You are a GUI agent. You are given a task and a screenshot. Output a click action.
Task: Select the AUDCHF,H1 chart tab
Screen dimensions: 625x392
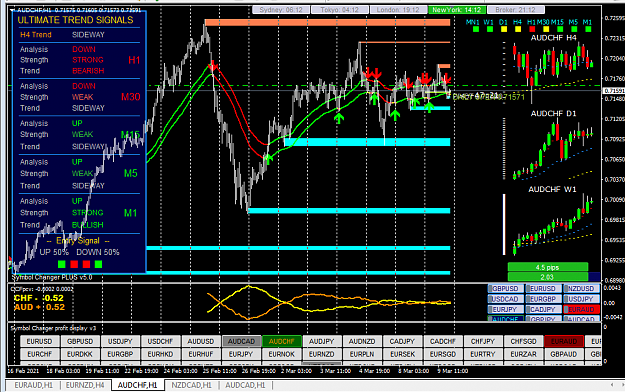click(x=138, y=385)
